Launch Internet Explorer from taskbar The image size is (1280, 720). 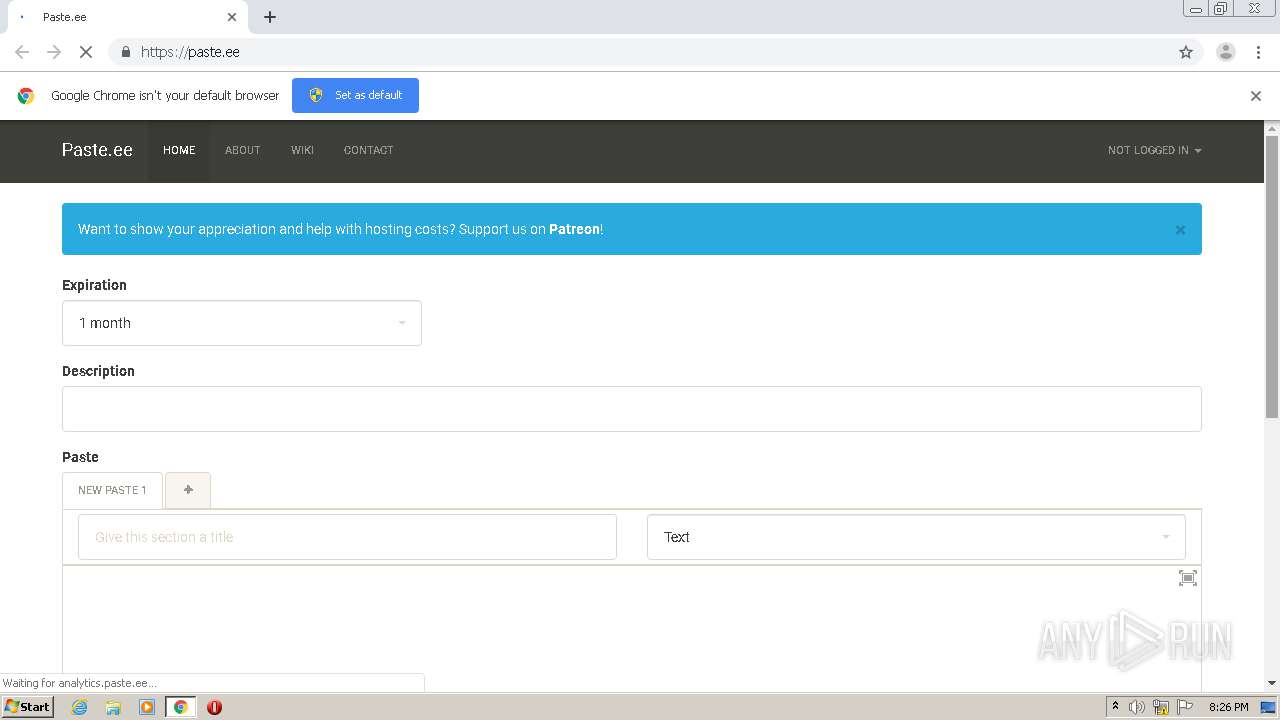pos(80,707)
